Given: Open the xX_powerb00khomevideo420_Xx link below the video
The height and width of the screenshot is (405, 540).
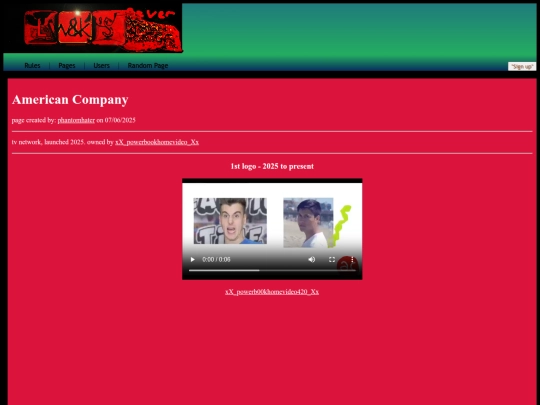Looking at the screenshot, I should 272,292.
